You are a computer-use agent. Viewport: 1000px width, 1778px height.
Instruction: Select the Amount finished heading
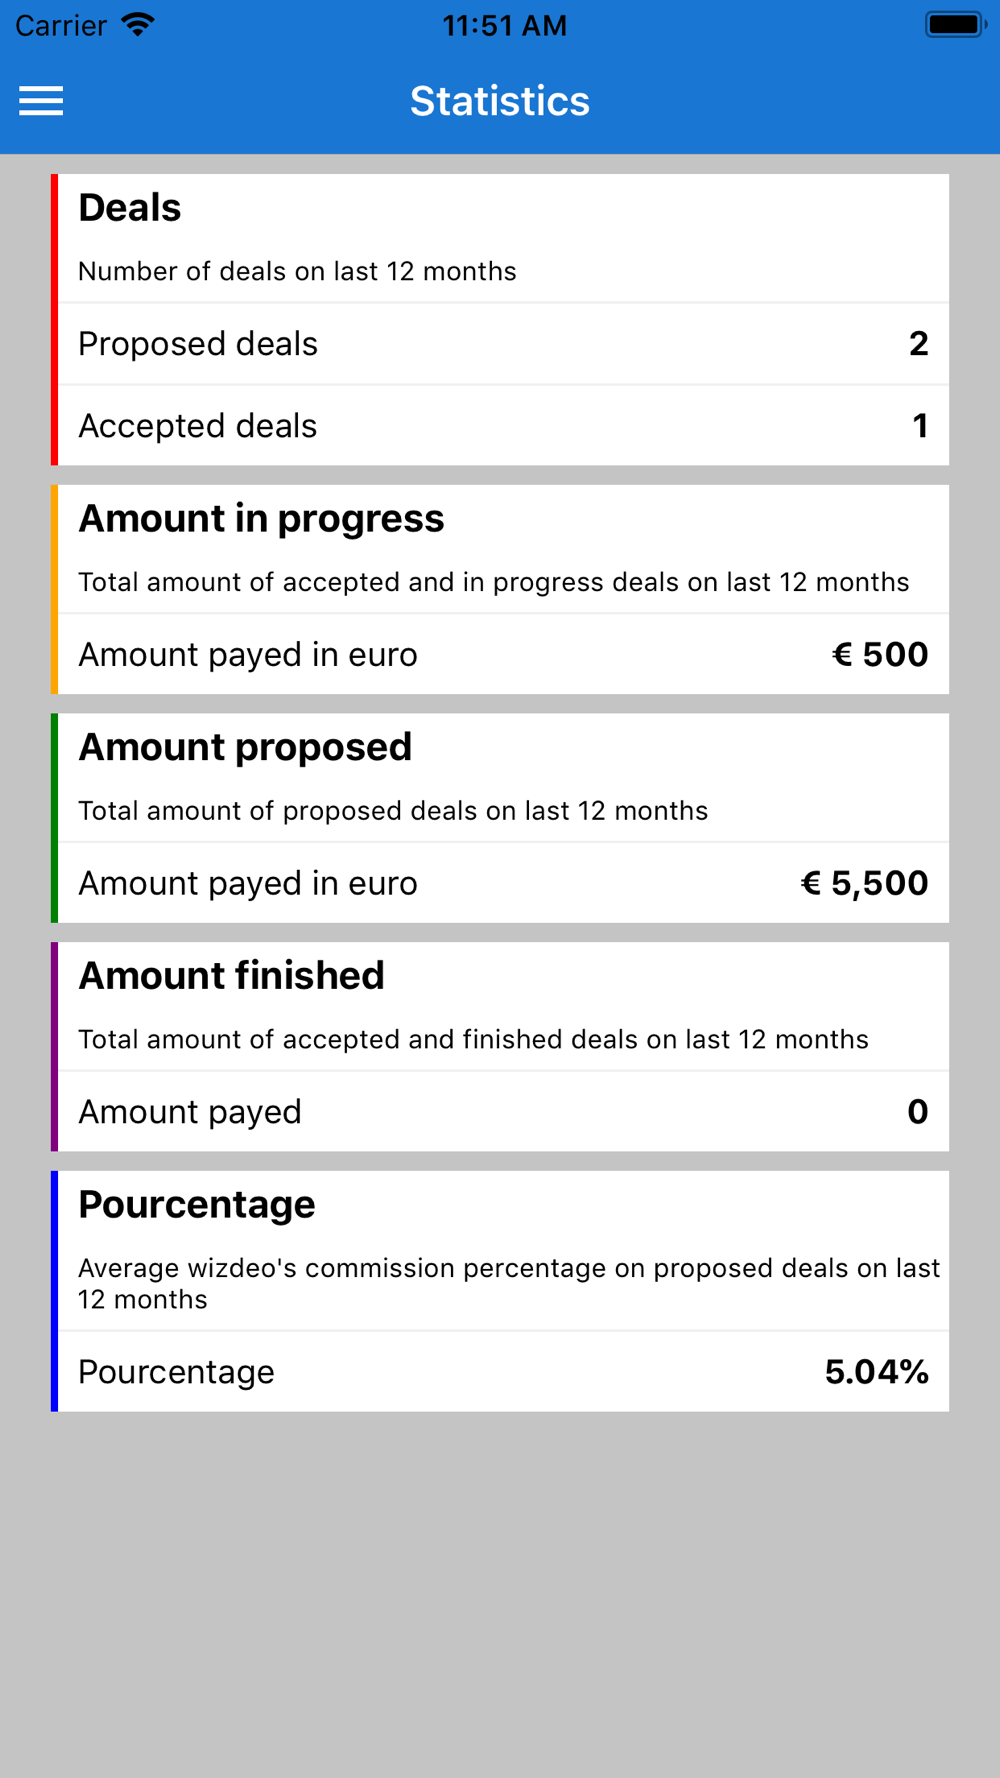[x=231, y=976]
